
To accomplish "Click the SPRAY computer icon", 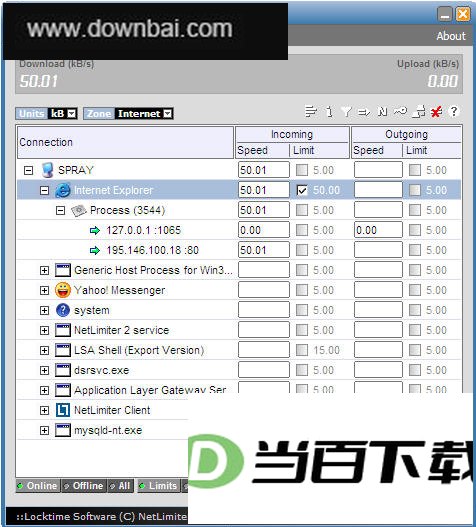I will (x=47, y=170).
